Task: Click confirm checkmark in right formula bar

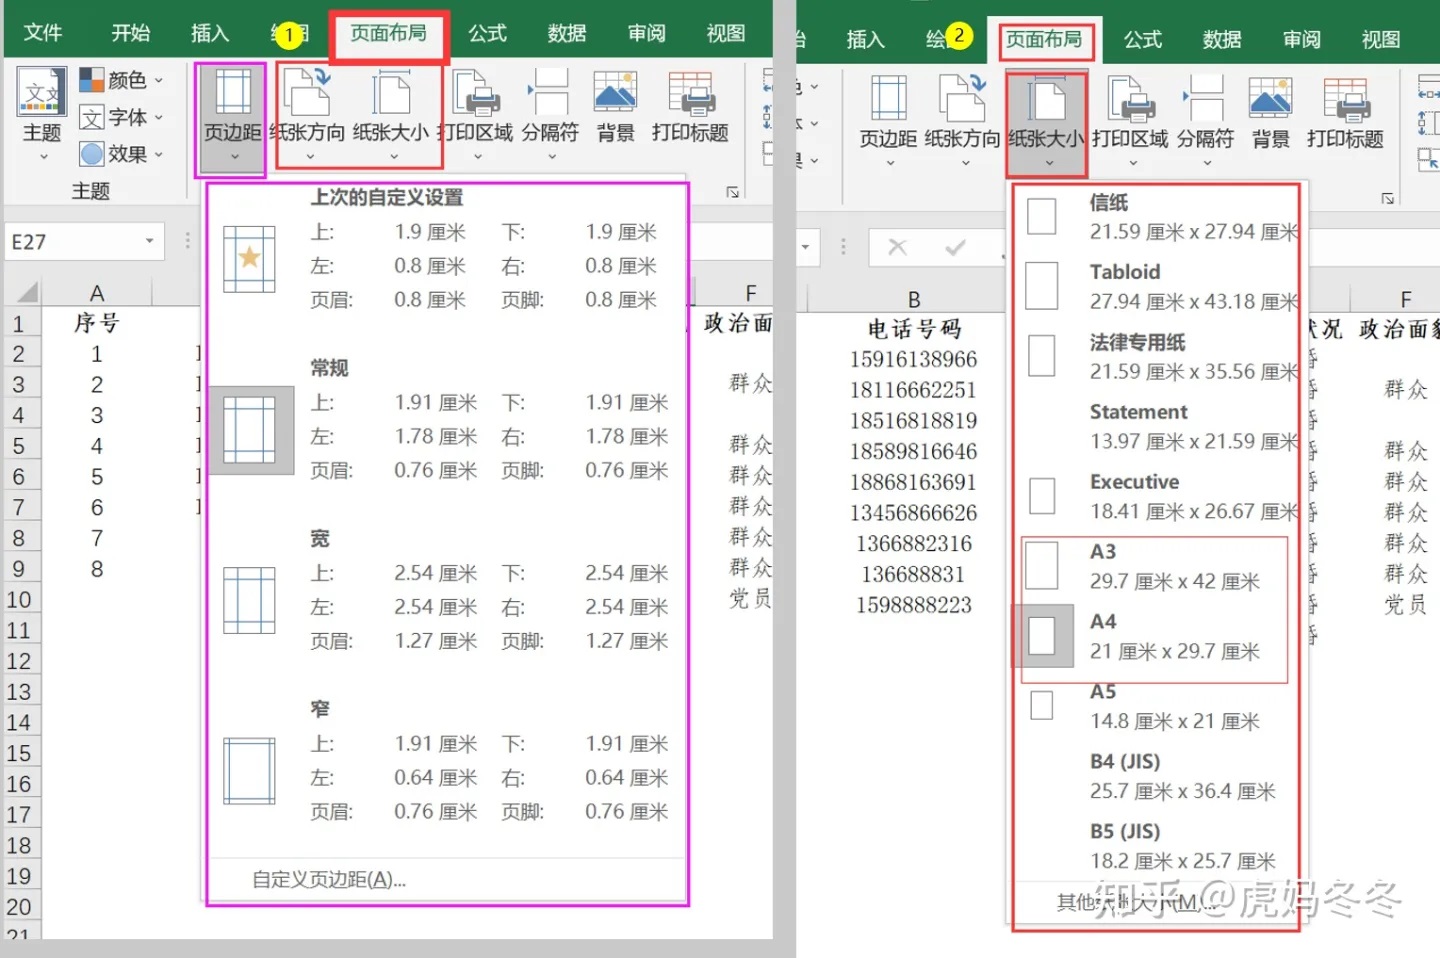Action: (x=955, y=247)
